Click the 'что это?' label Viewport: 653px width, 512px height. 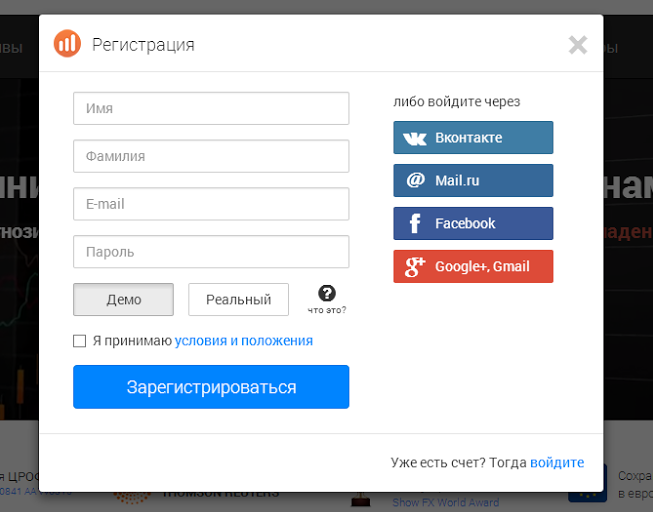click(327, 310)
